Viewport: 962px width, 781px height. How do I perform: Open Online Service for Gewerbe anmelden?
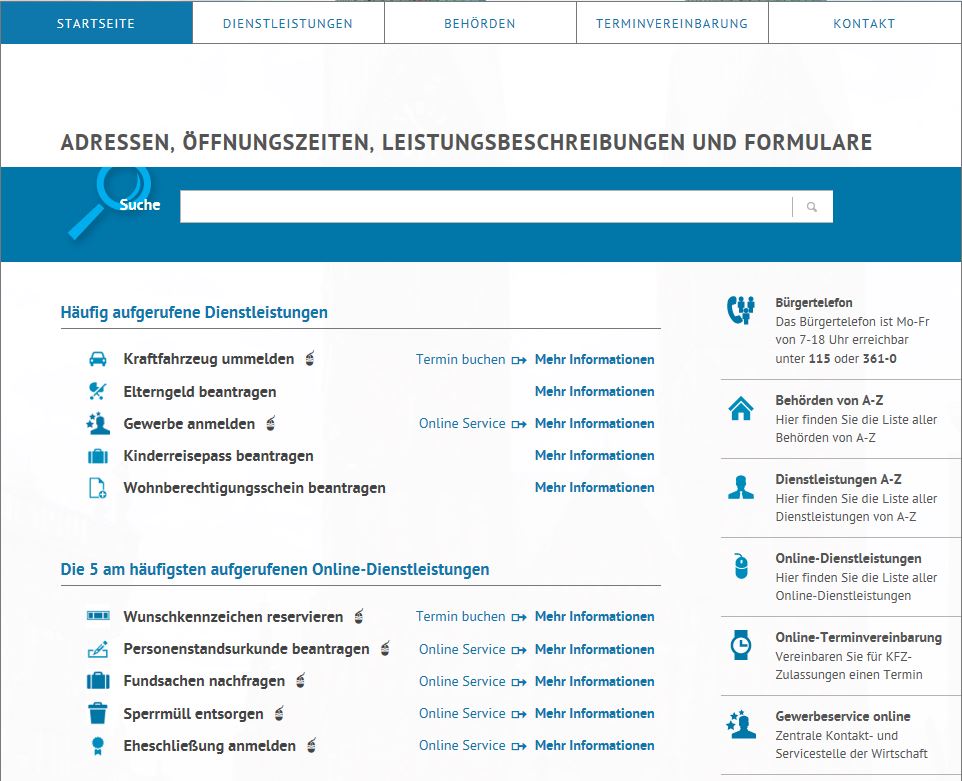[462, 424]
